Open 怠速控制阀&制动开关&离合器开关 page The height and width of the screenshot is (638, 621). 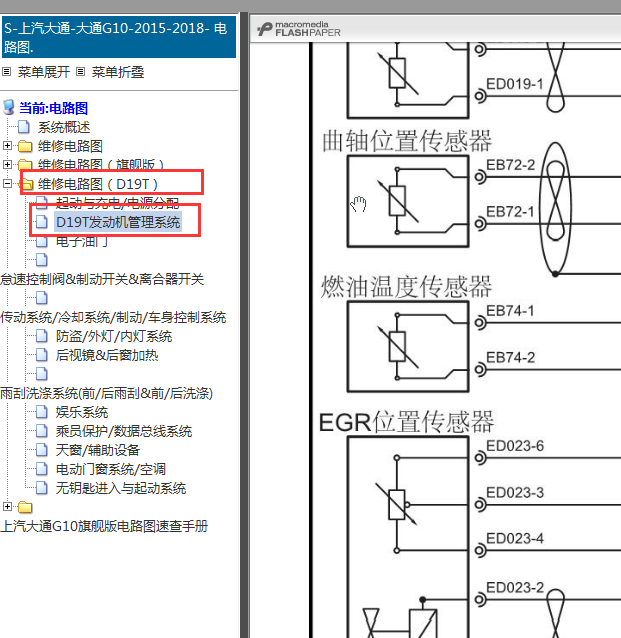[x=102, y=280]
